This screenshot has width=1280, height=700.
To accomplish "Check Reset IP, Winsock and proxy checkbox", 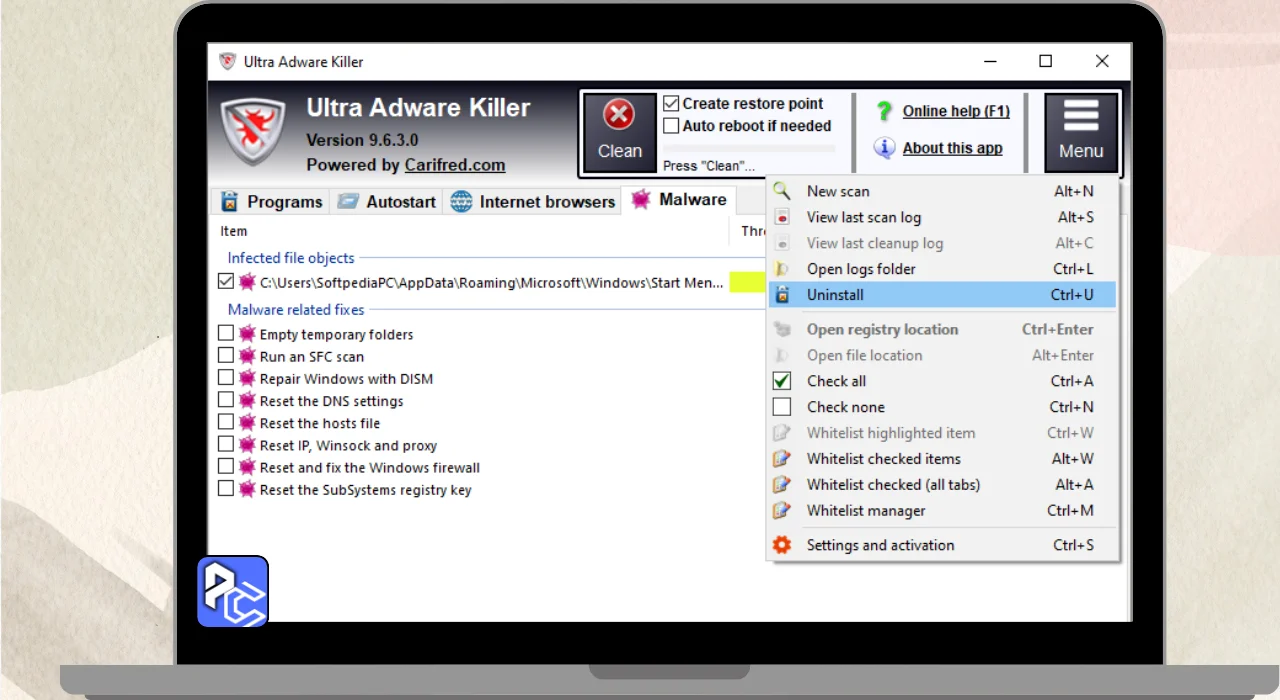I will click(x=226, y=444).
